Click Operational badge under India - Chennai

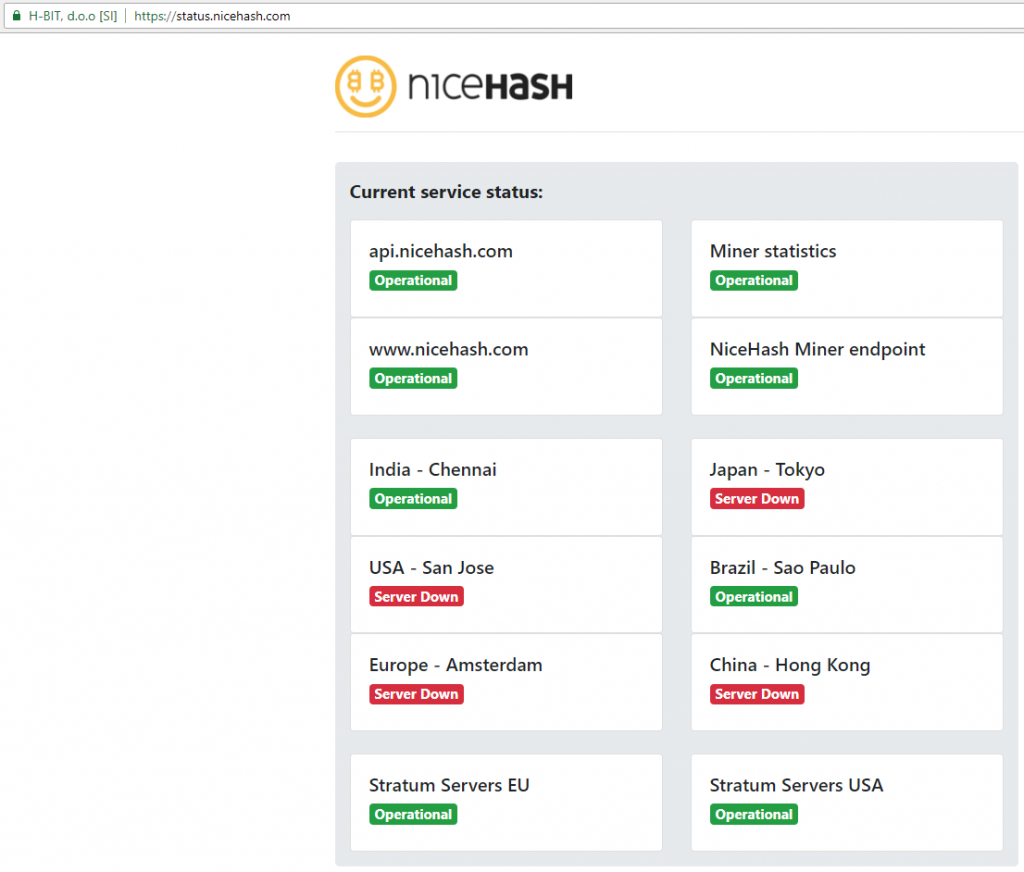click(413, 498)
